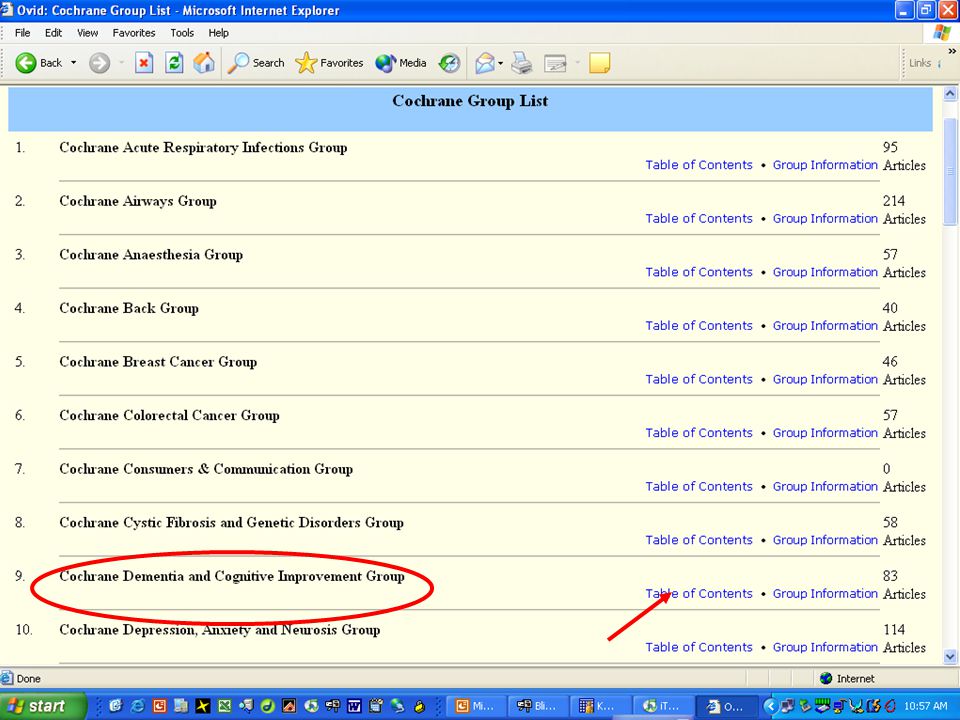Open Group Information for Dementia and Cognitive Improvement Group
The width and height of the screenshot is (960, 720).
pyautogui.click(x=825, y=593)
